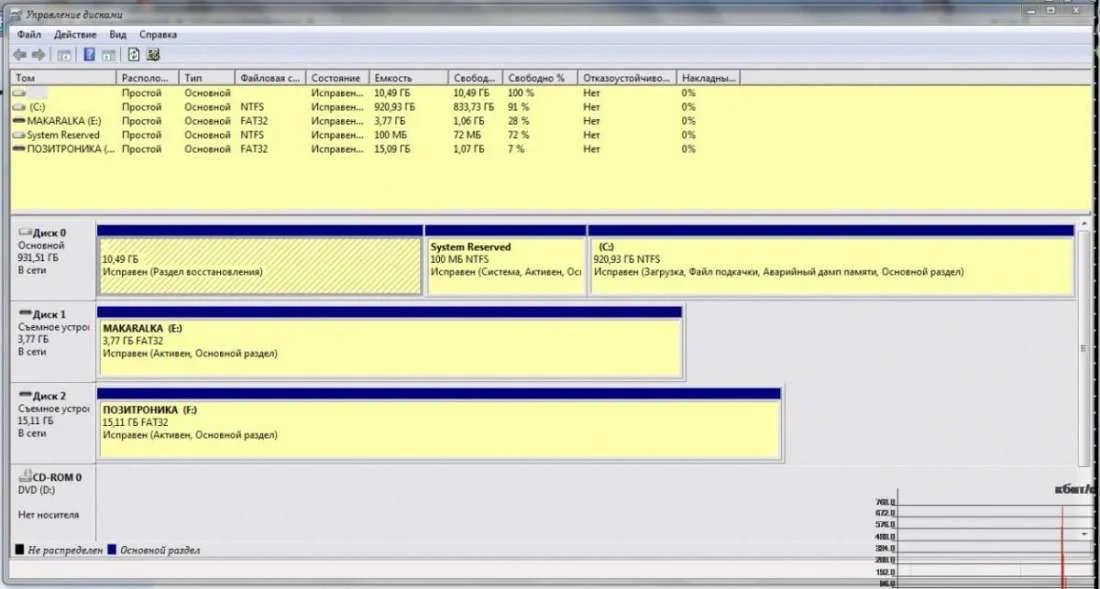Open the Файл menu
1100x589 pixels.
coord(29,34)
